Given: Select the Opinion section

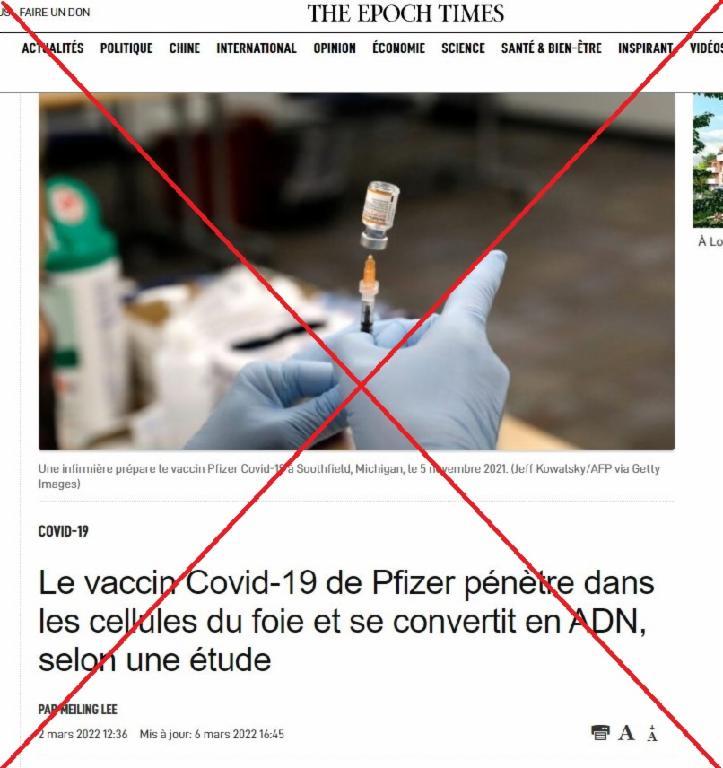Looking at the screenshot, I should (335, 48).
